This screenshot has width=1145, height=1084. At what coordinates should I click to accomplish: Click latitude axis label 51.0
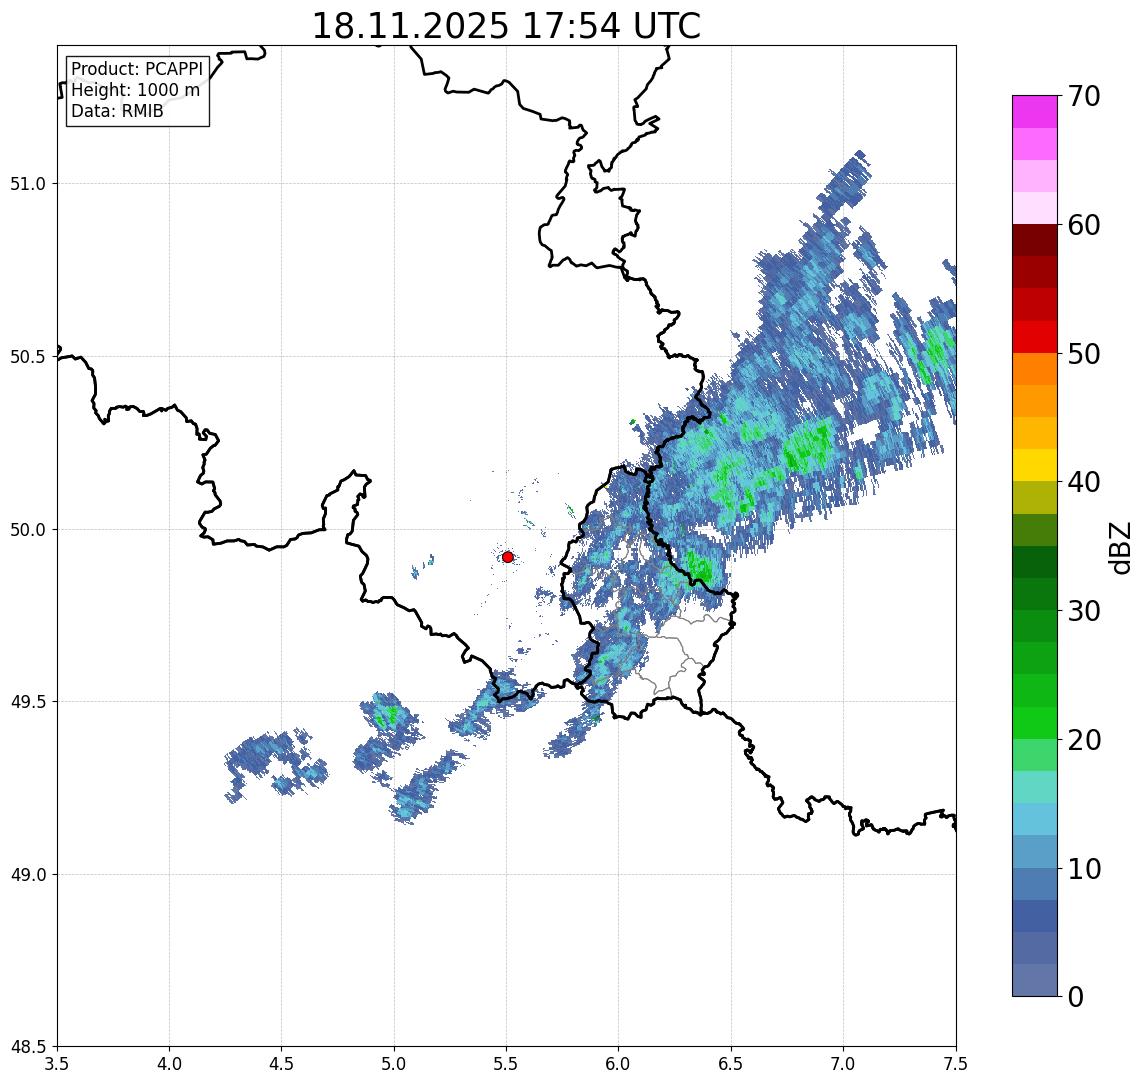[x=28, y=184]
